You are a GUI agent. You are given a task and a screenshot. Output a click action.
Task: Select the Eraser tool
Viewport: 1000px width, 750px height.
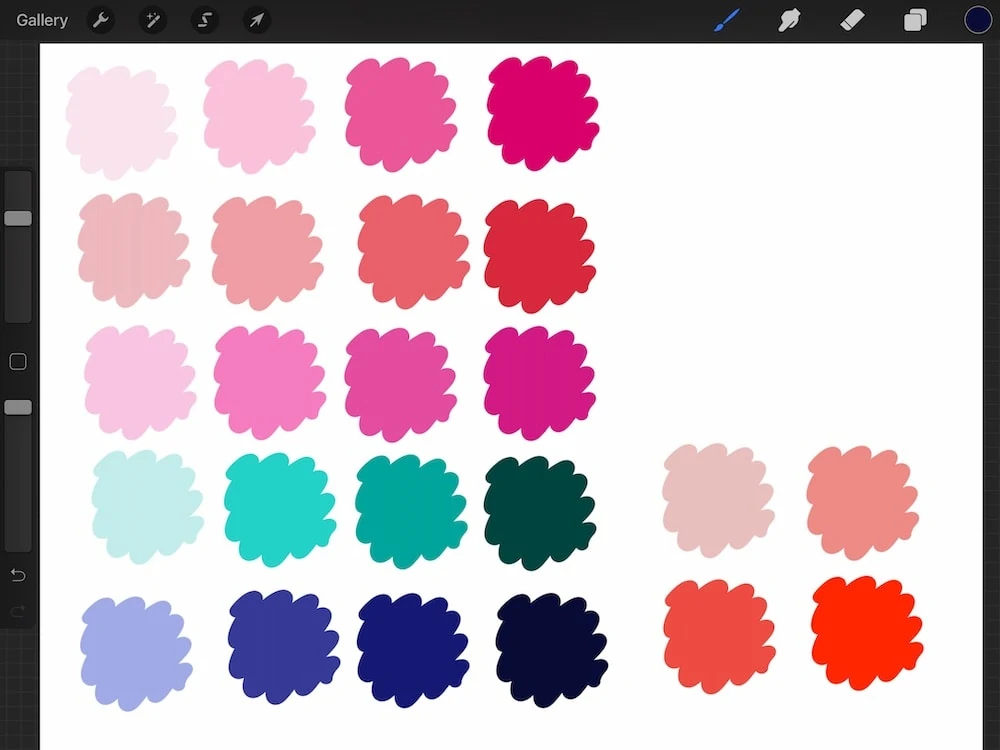point(852,20)
